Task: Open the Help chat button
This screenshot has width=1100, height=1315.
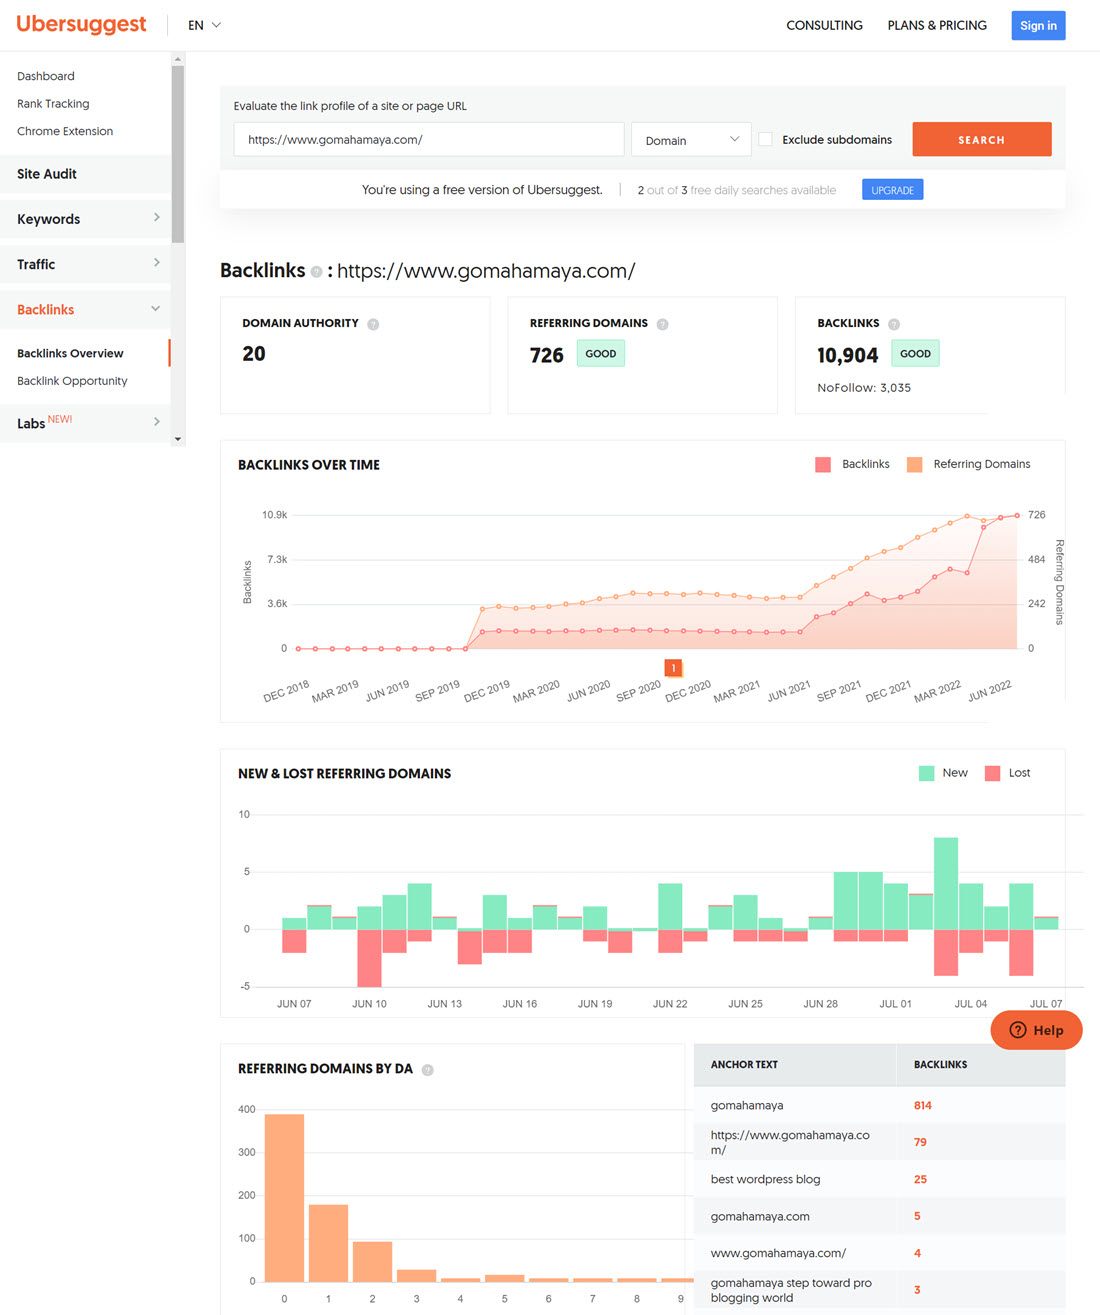Action: point(1036,1030)
